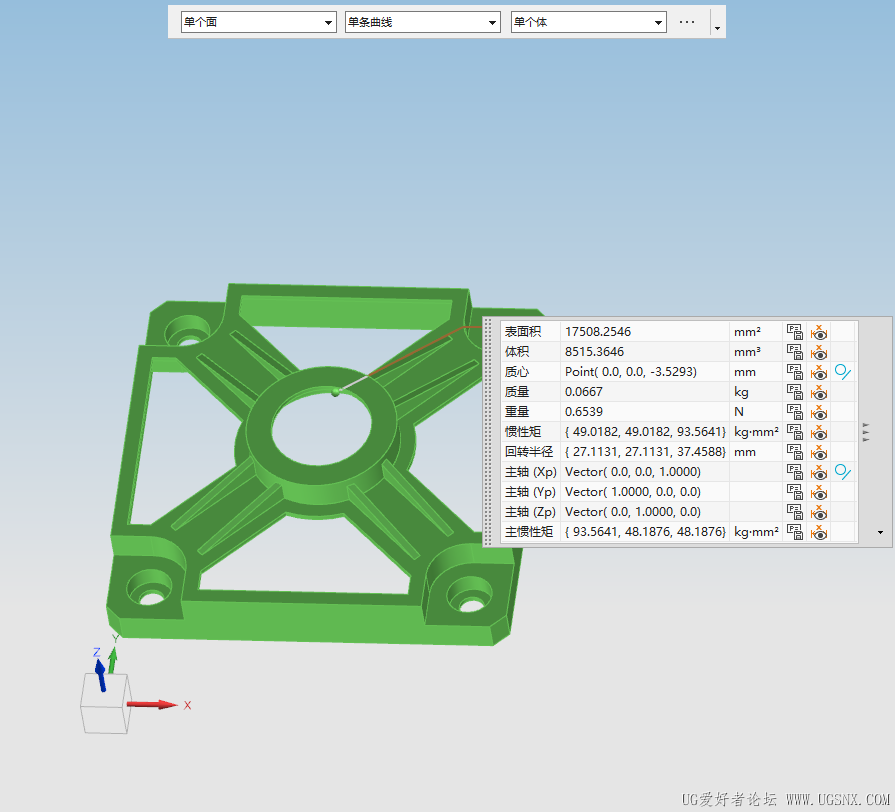Click the blue geometry icon in the 主轴 (Xp) row
This screenshot has height=812, width=895.
click(x=842, y=471)
